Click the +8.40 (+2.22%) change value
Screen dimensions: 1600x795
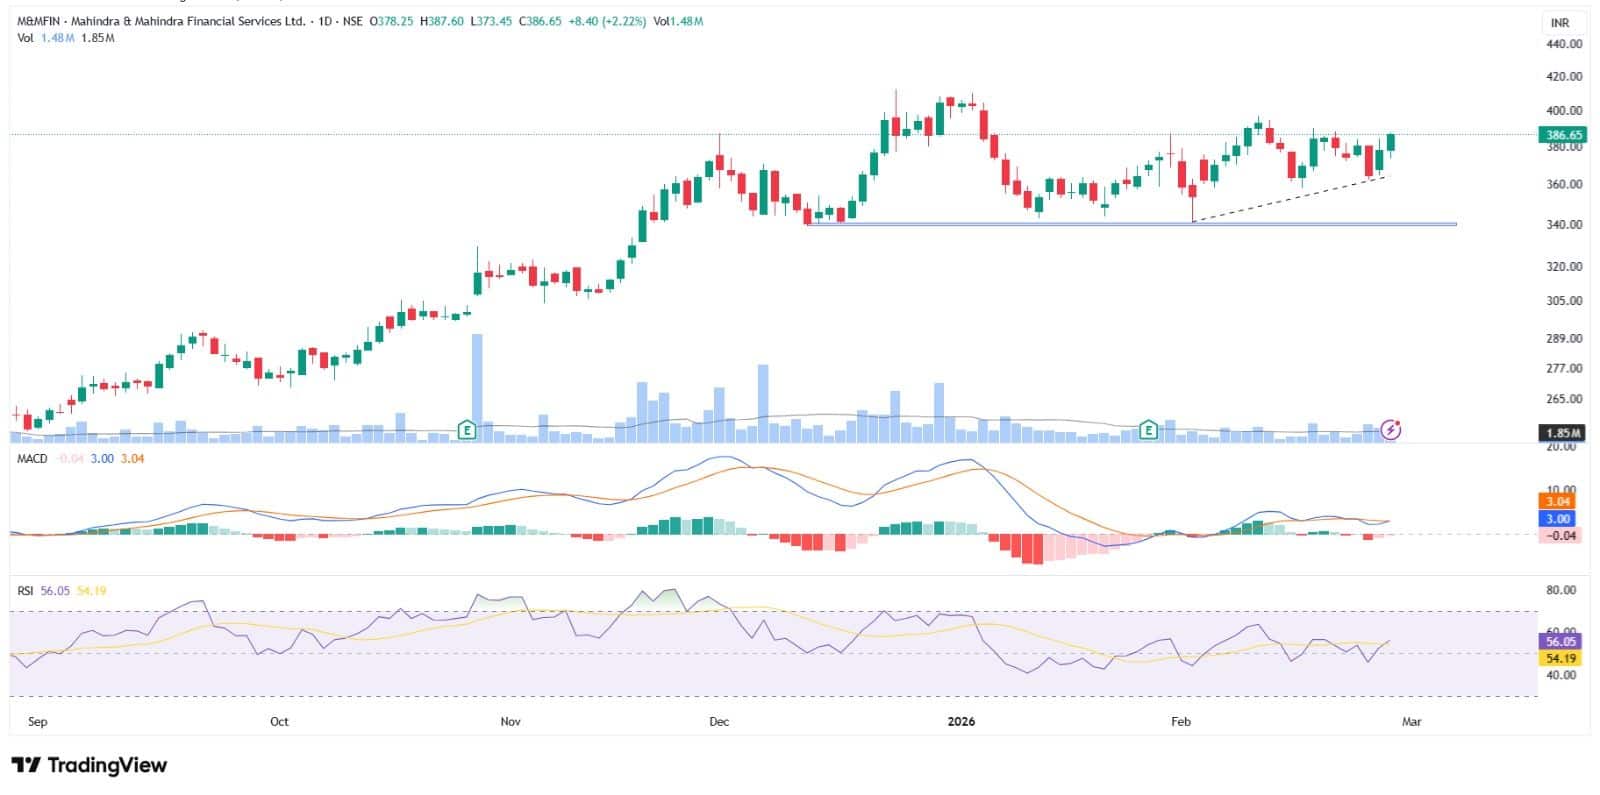[608, 21]
